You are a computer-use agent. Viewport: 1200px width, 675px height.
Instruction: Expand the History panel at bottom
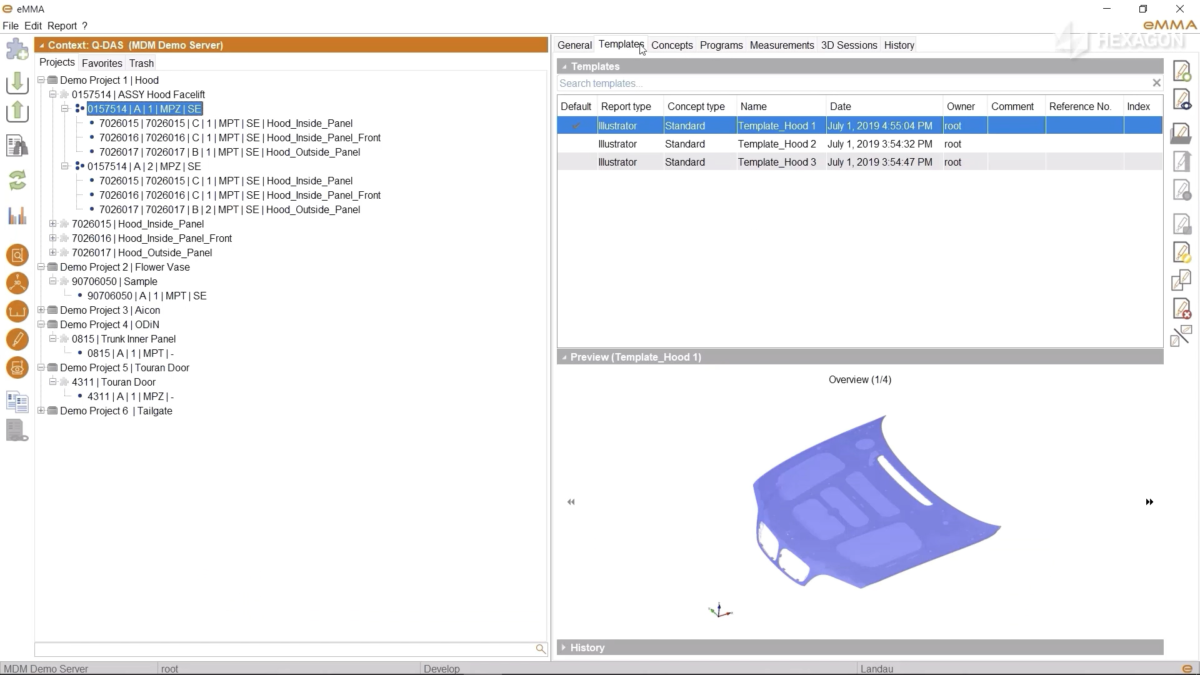[564, 648]
